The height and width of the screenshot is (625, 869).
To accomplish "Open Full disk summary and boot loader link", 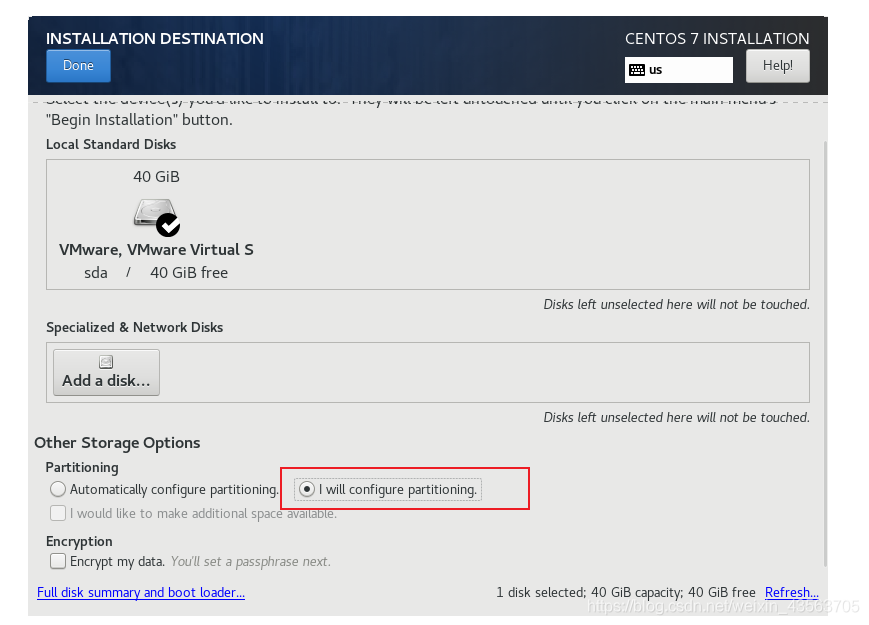I will [x=141, y=592].
